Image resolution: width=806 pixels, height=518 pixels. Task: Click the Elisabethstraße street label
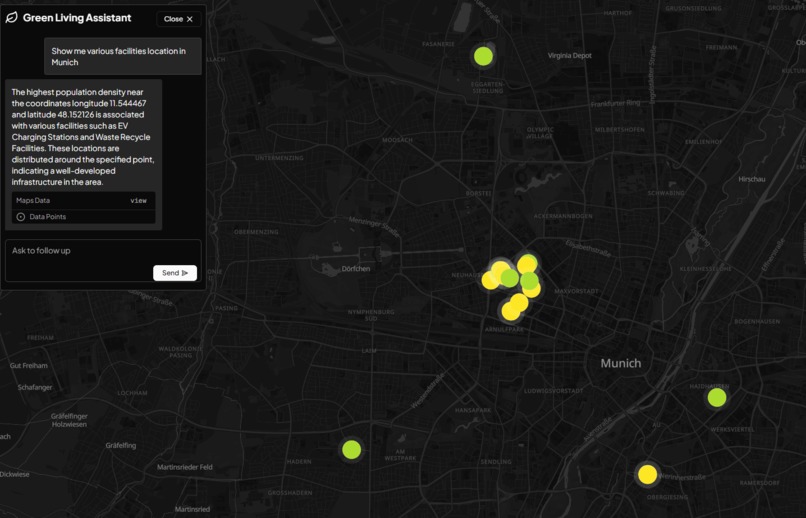[588, 249]
